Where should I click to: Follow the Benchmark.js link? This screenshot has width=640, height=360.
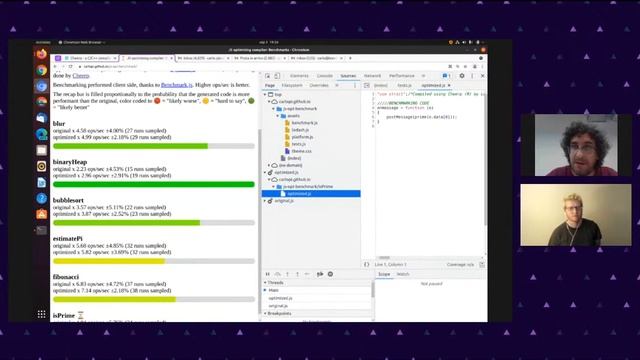(177, 85)
